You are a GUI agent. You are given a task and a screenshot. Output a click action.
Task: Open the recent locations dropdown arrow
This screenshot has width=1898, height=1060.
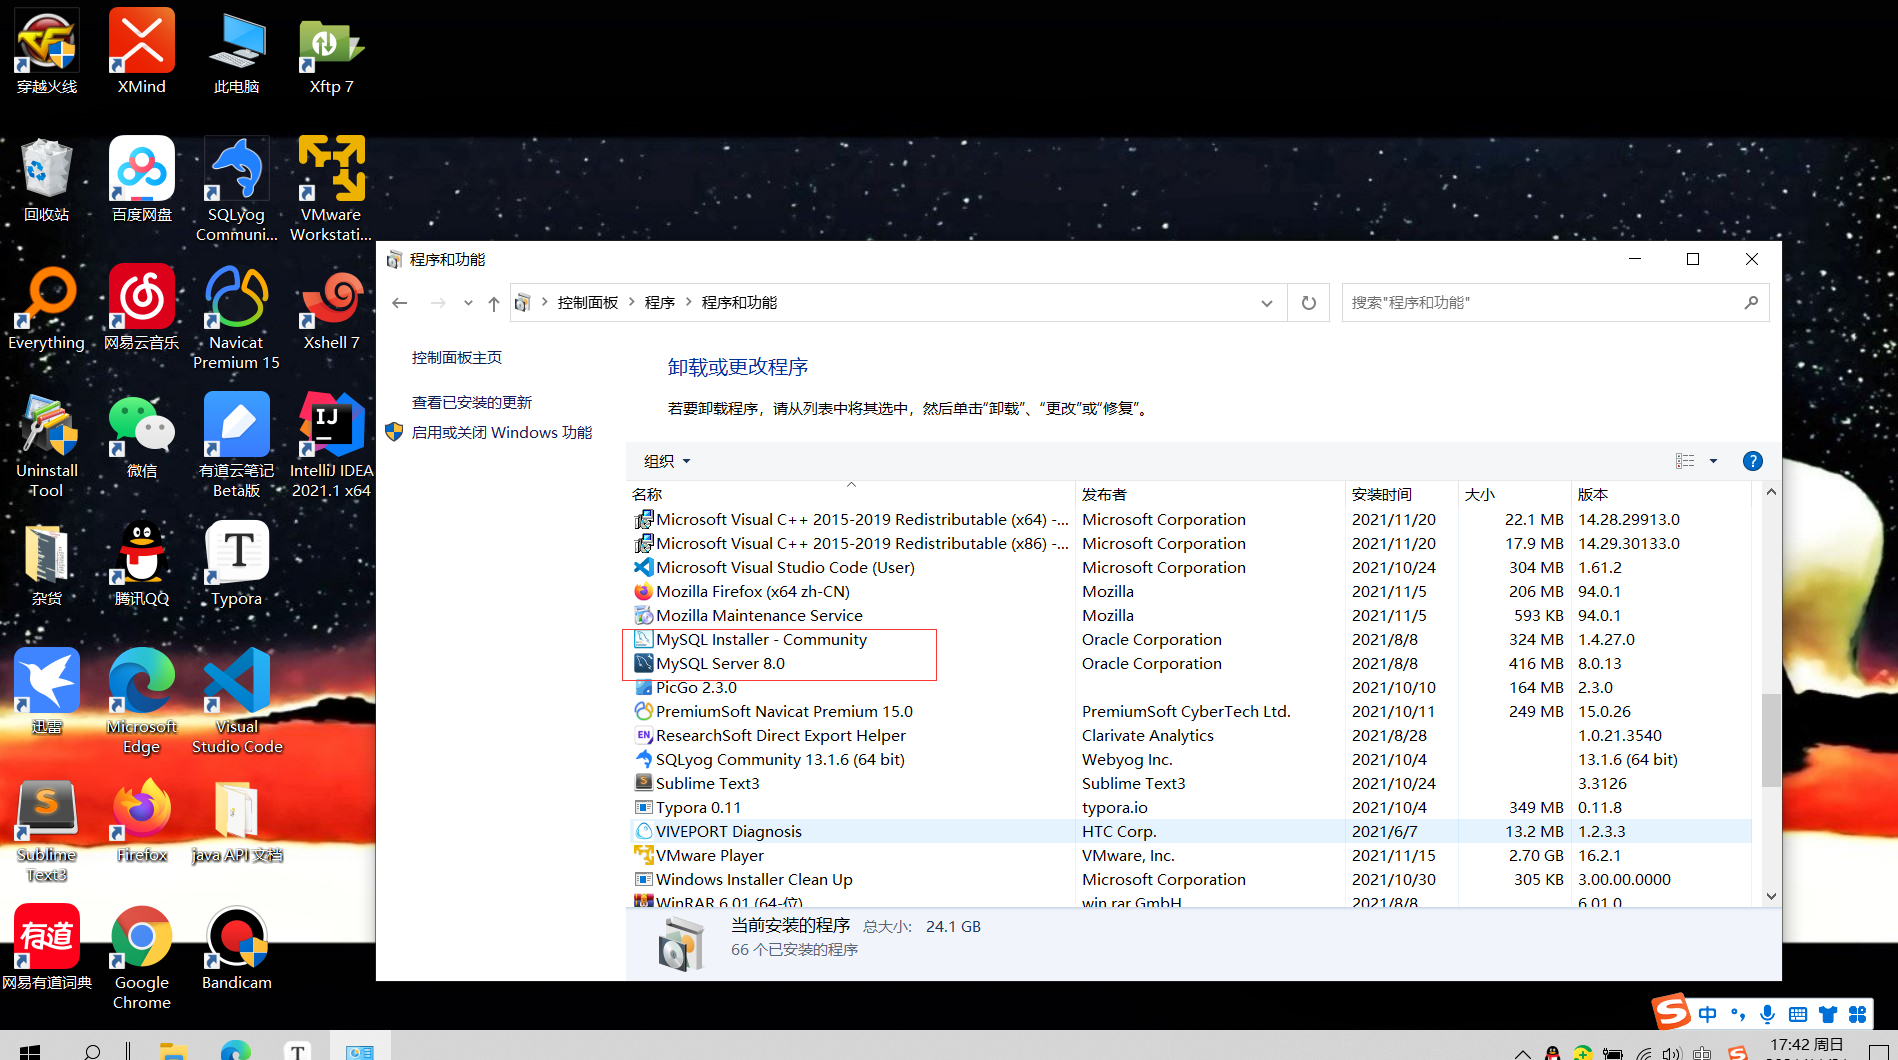[x=468, y=303]
